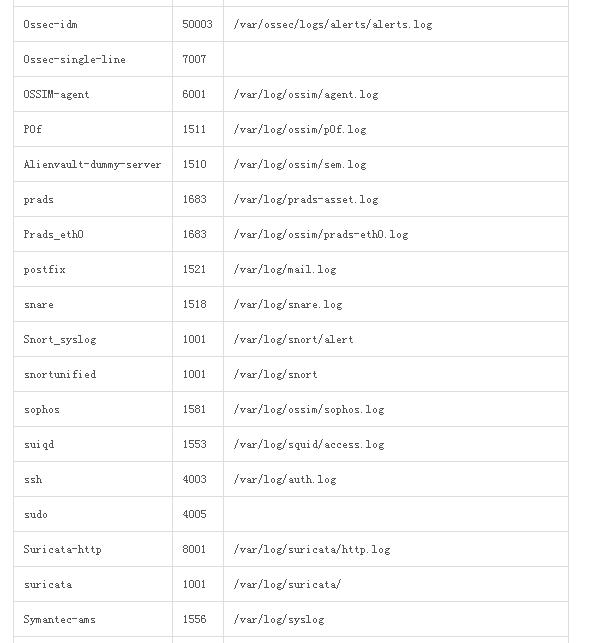The image size is (591, 643).
Task: Select the sophos.log path text
Action: pyautogui.click(x=308, y=410)
